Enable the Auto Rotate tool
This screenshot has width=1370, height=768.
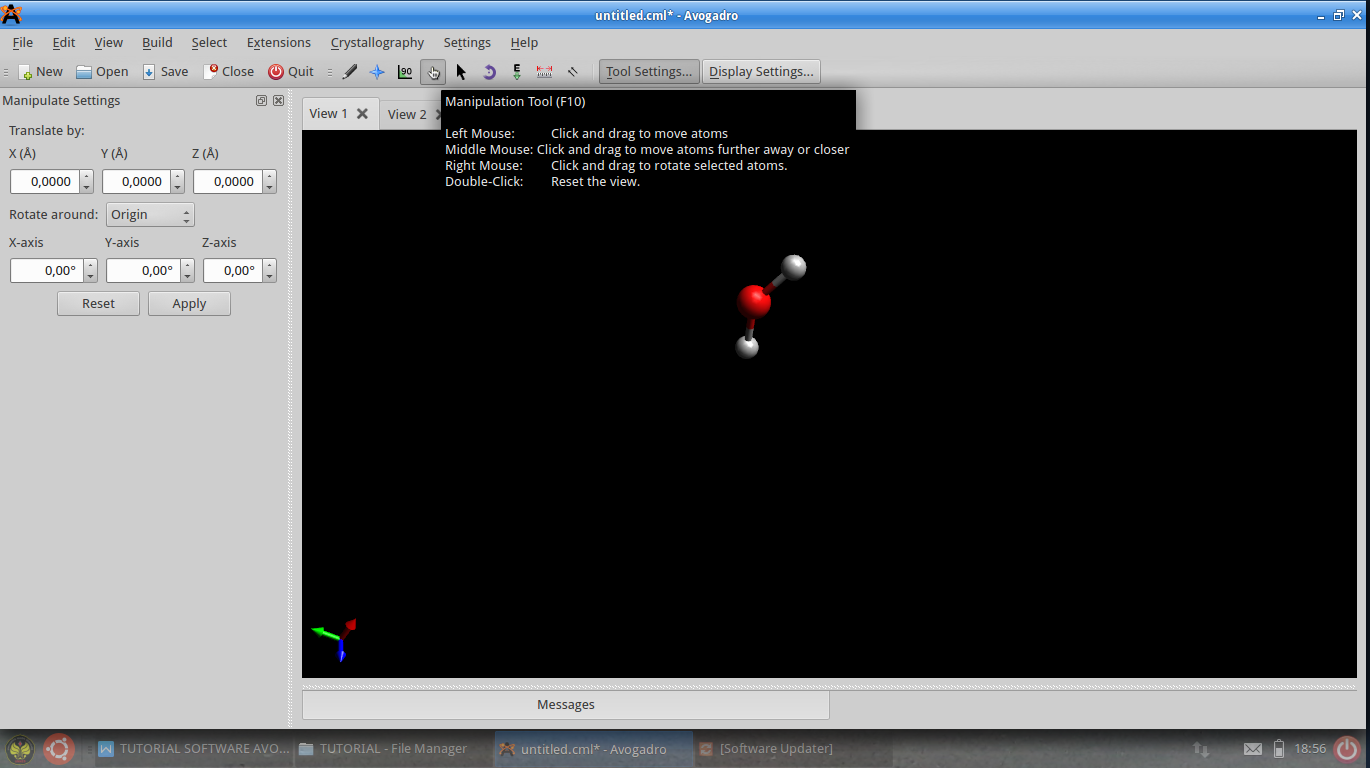[489, 71]
